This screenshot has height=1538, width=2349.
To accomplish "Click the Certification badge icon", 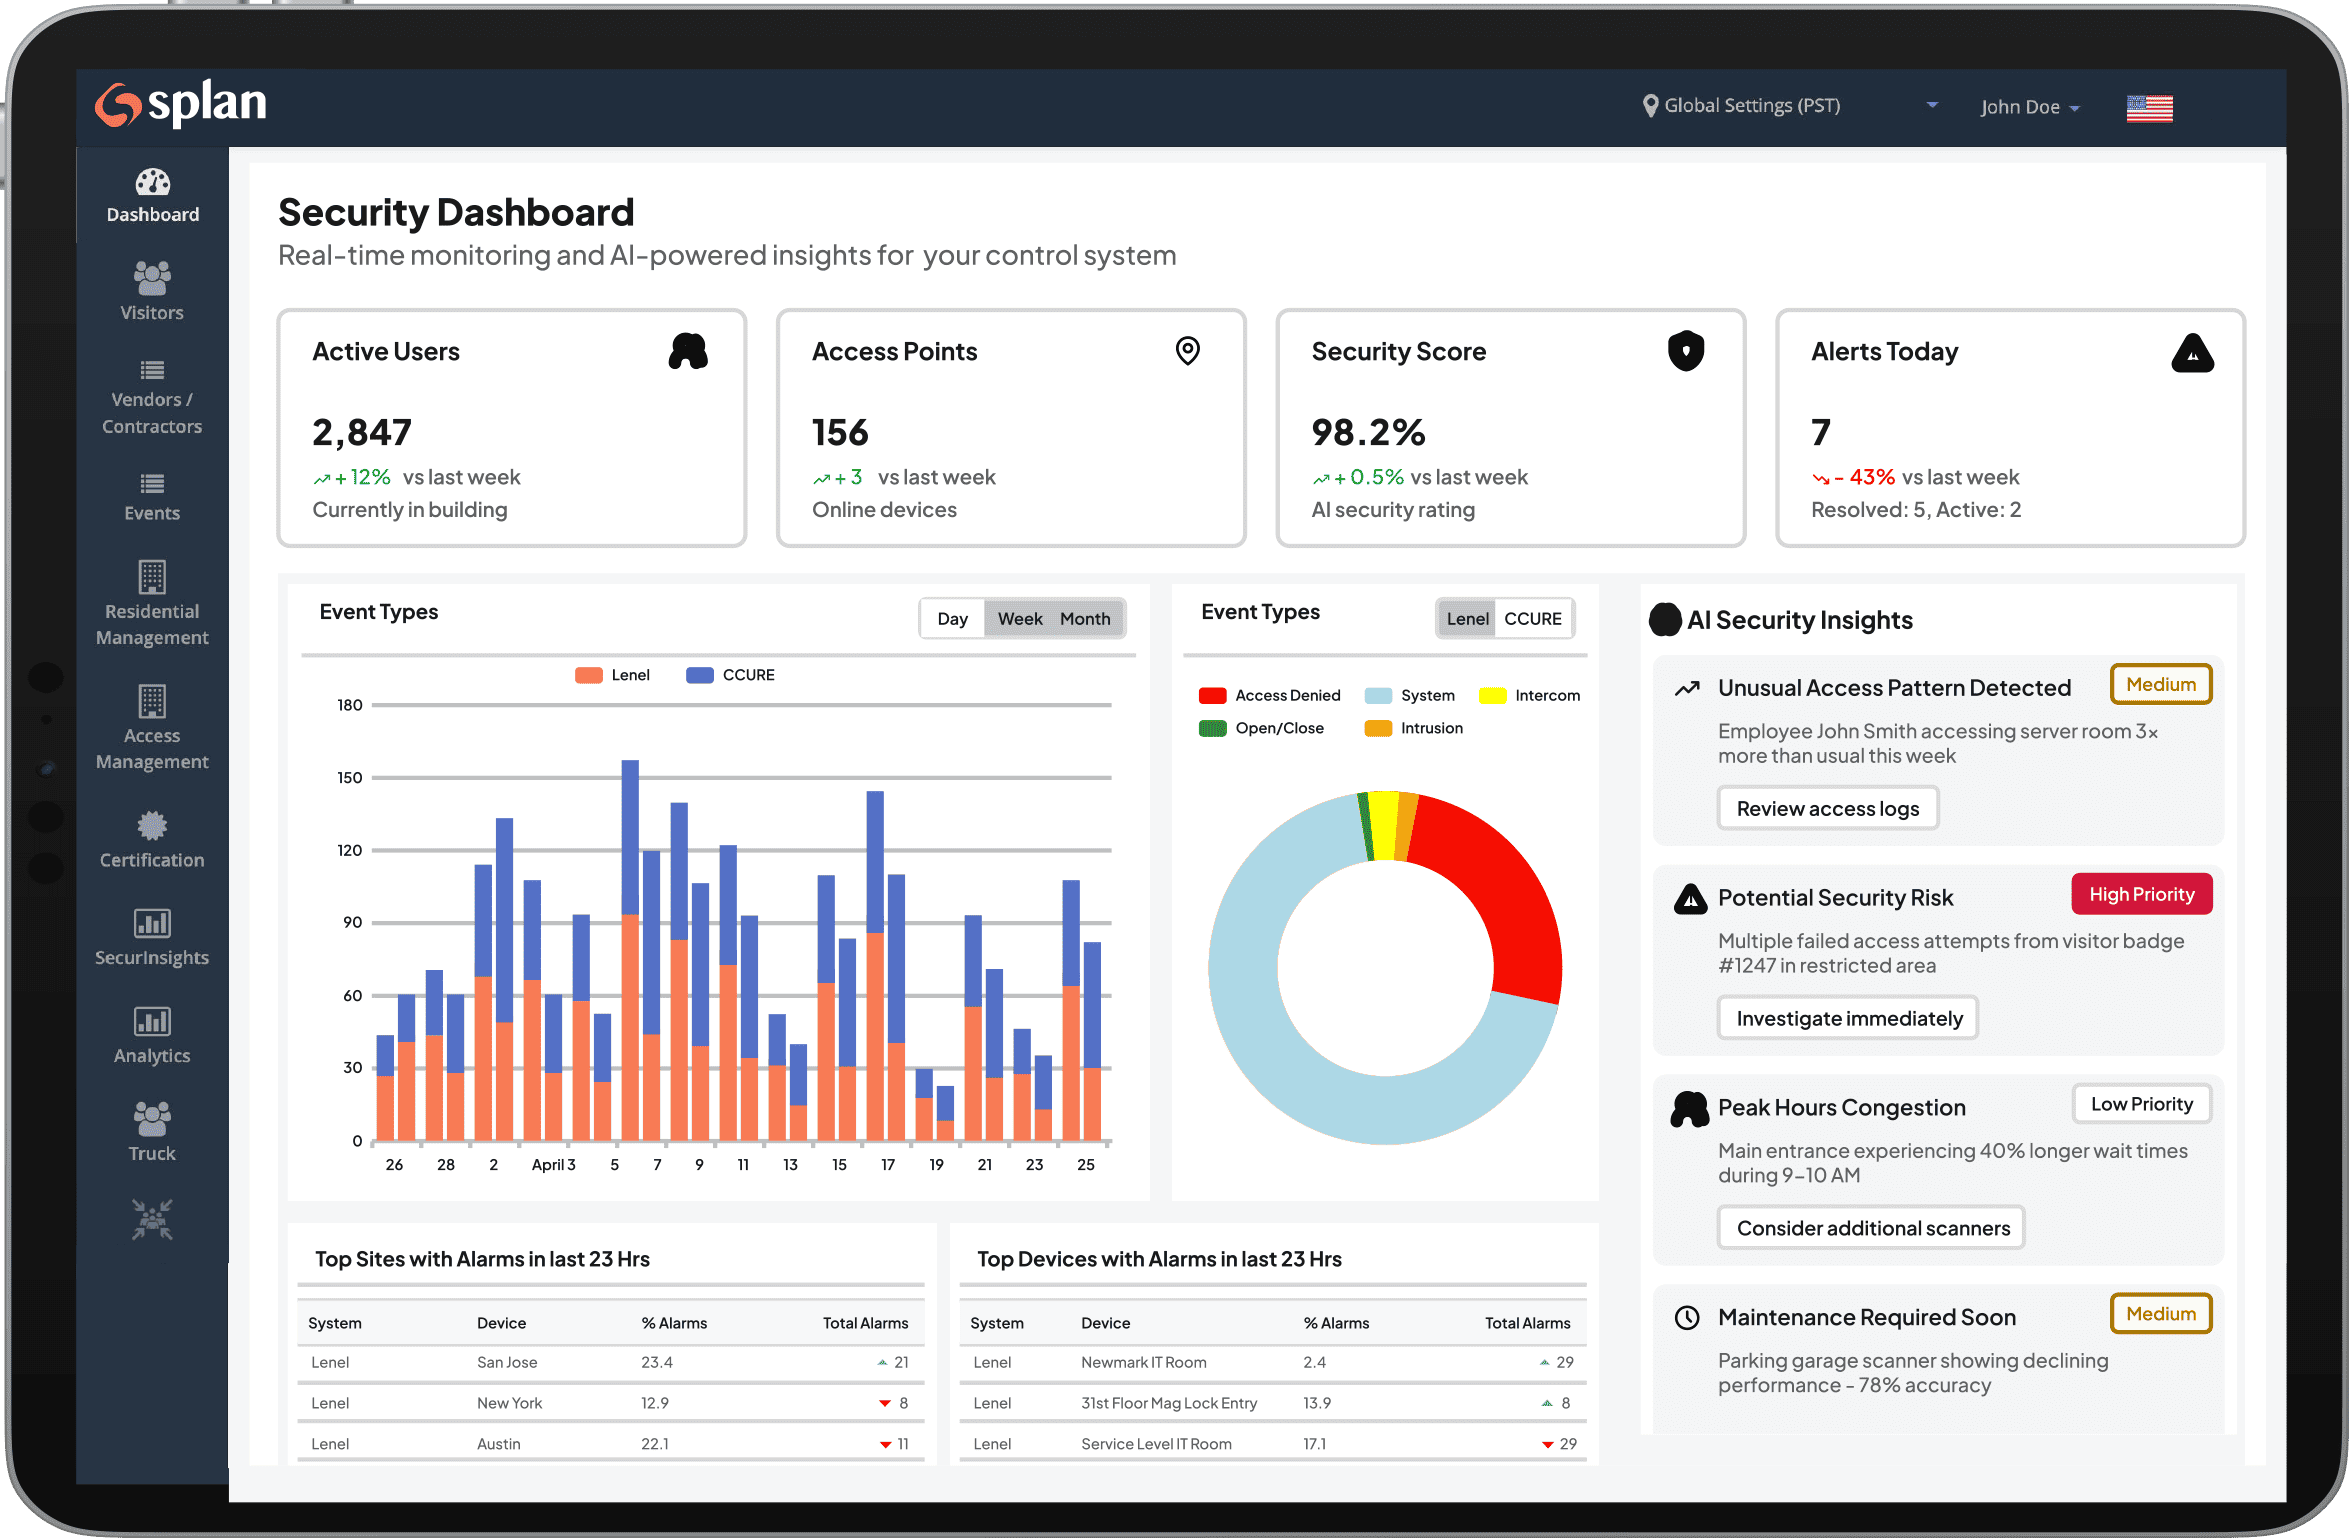I will click(152, 826).
